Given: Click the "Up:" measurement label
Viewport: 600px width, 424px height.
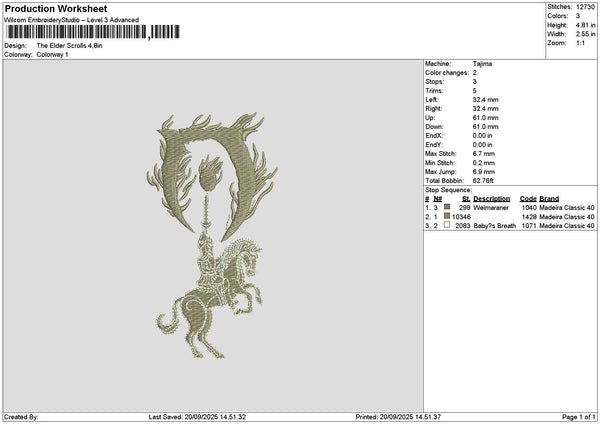Looking at the screenshot, I should tap(430, 118).
